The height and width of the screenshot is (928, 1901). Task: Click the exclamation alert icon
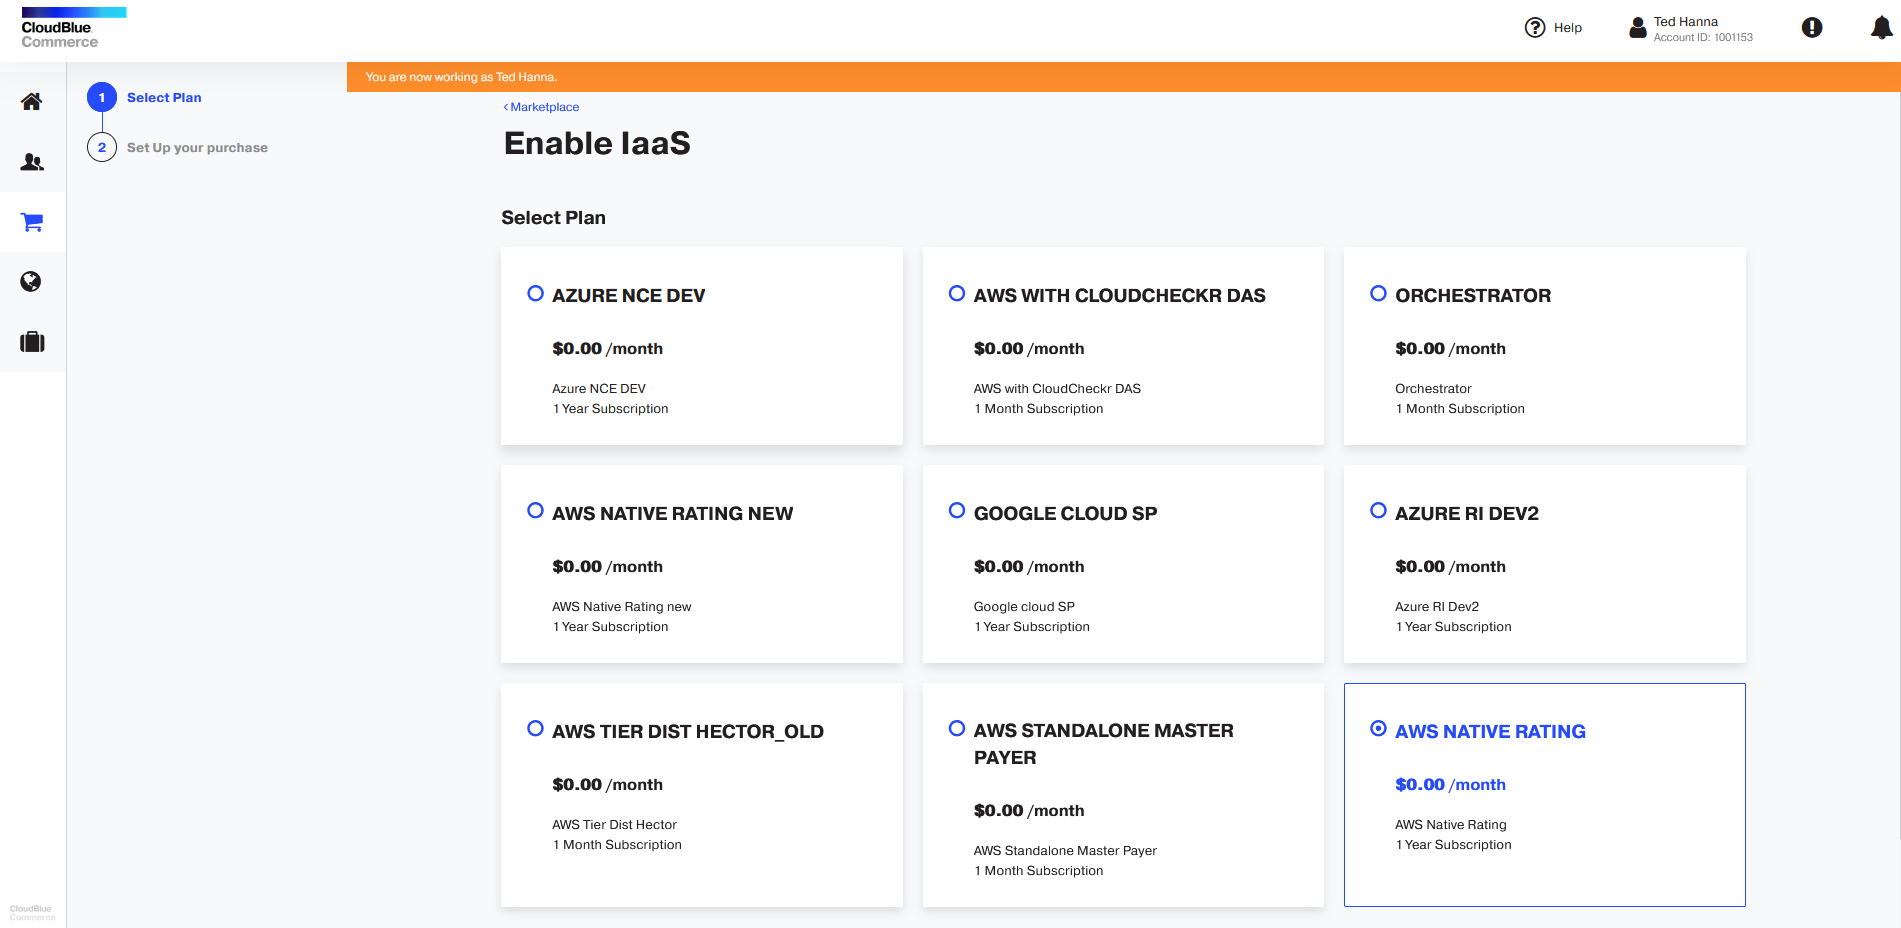coord(1812,28)
